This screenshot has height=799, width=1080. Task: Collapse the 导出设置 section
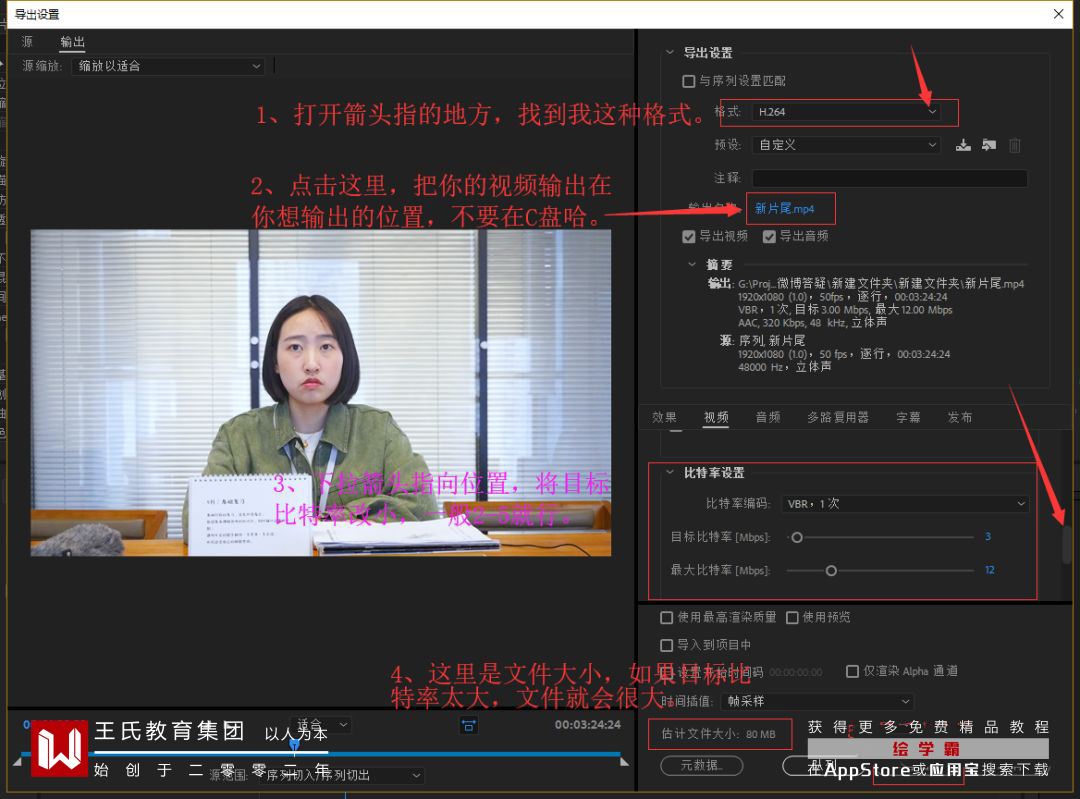[x=669, y=52]
